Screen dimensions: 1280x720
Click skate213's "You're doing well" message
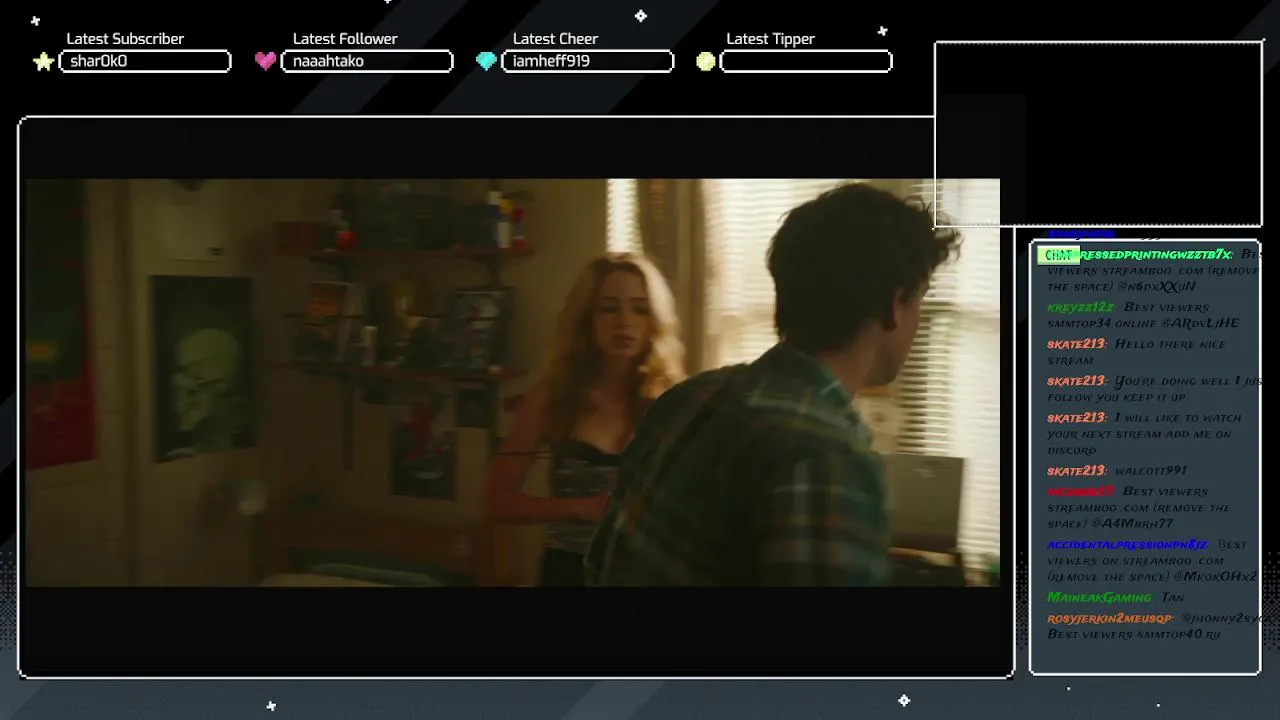[1154, 389]
